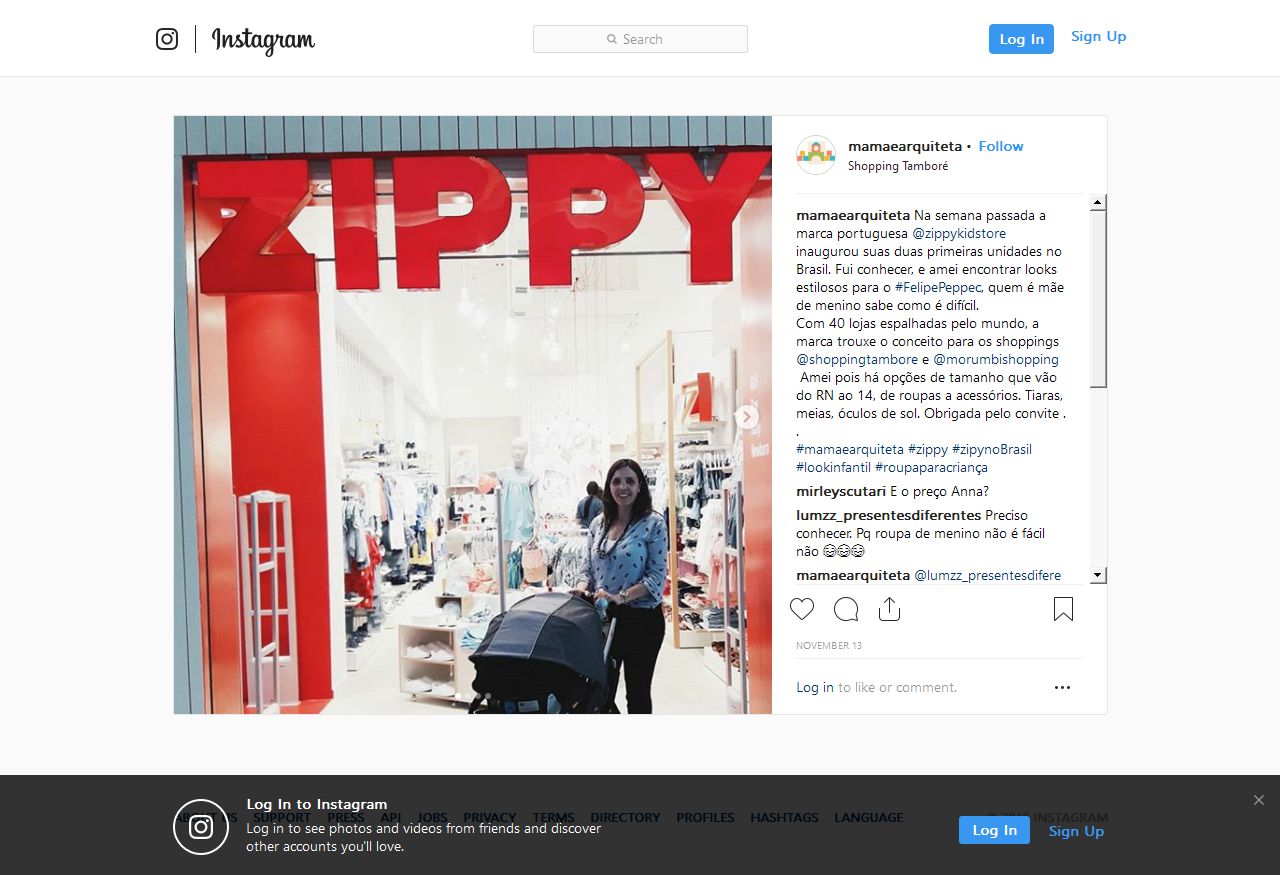Click Log In button in bottom banner
Image resolution: width=1280 pixels, height=875 pixels.
[x=994, y=830]
